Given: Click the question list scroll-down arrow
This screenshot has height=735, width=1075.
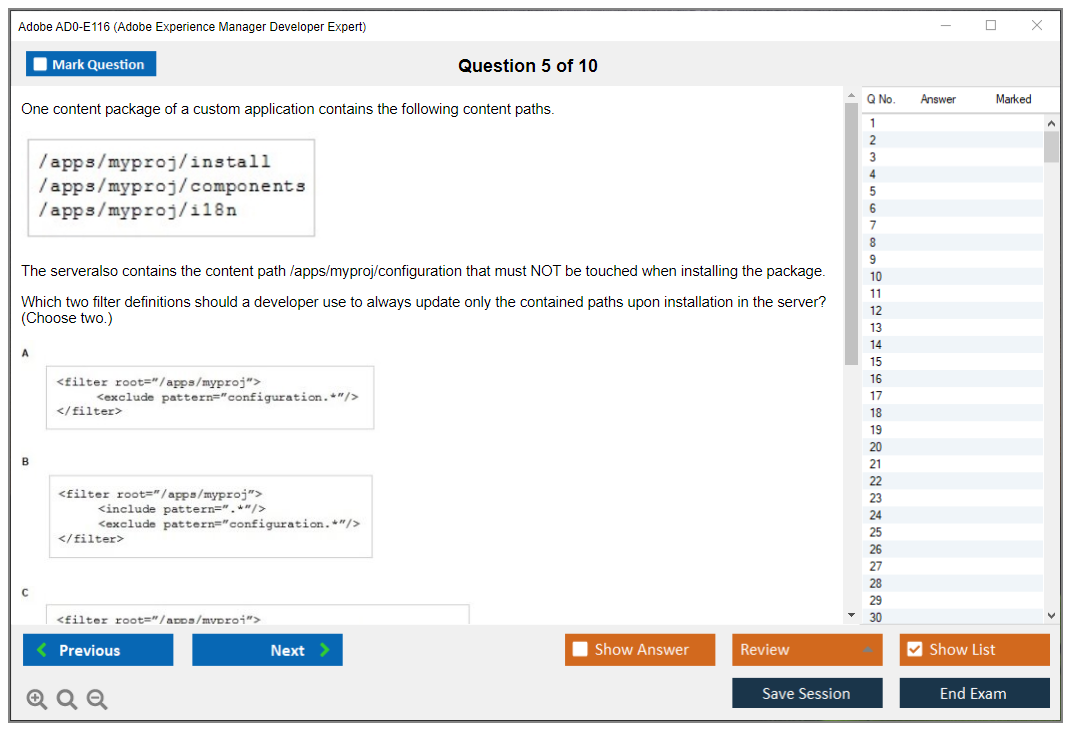Looking at the screenshot, I should point(1051,616).
